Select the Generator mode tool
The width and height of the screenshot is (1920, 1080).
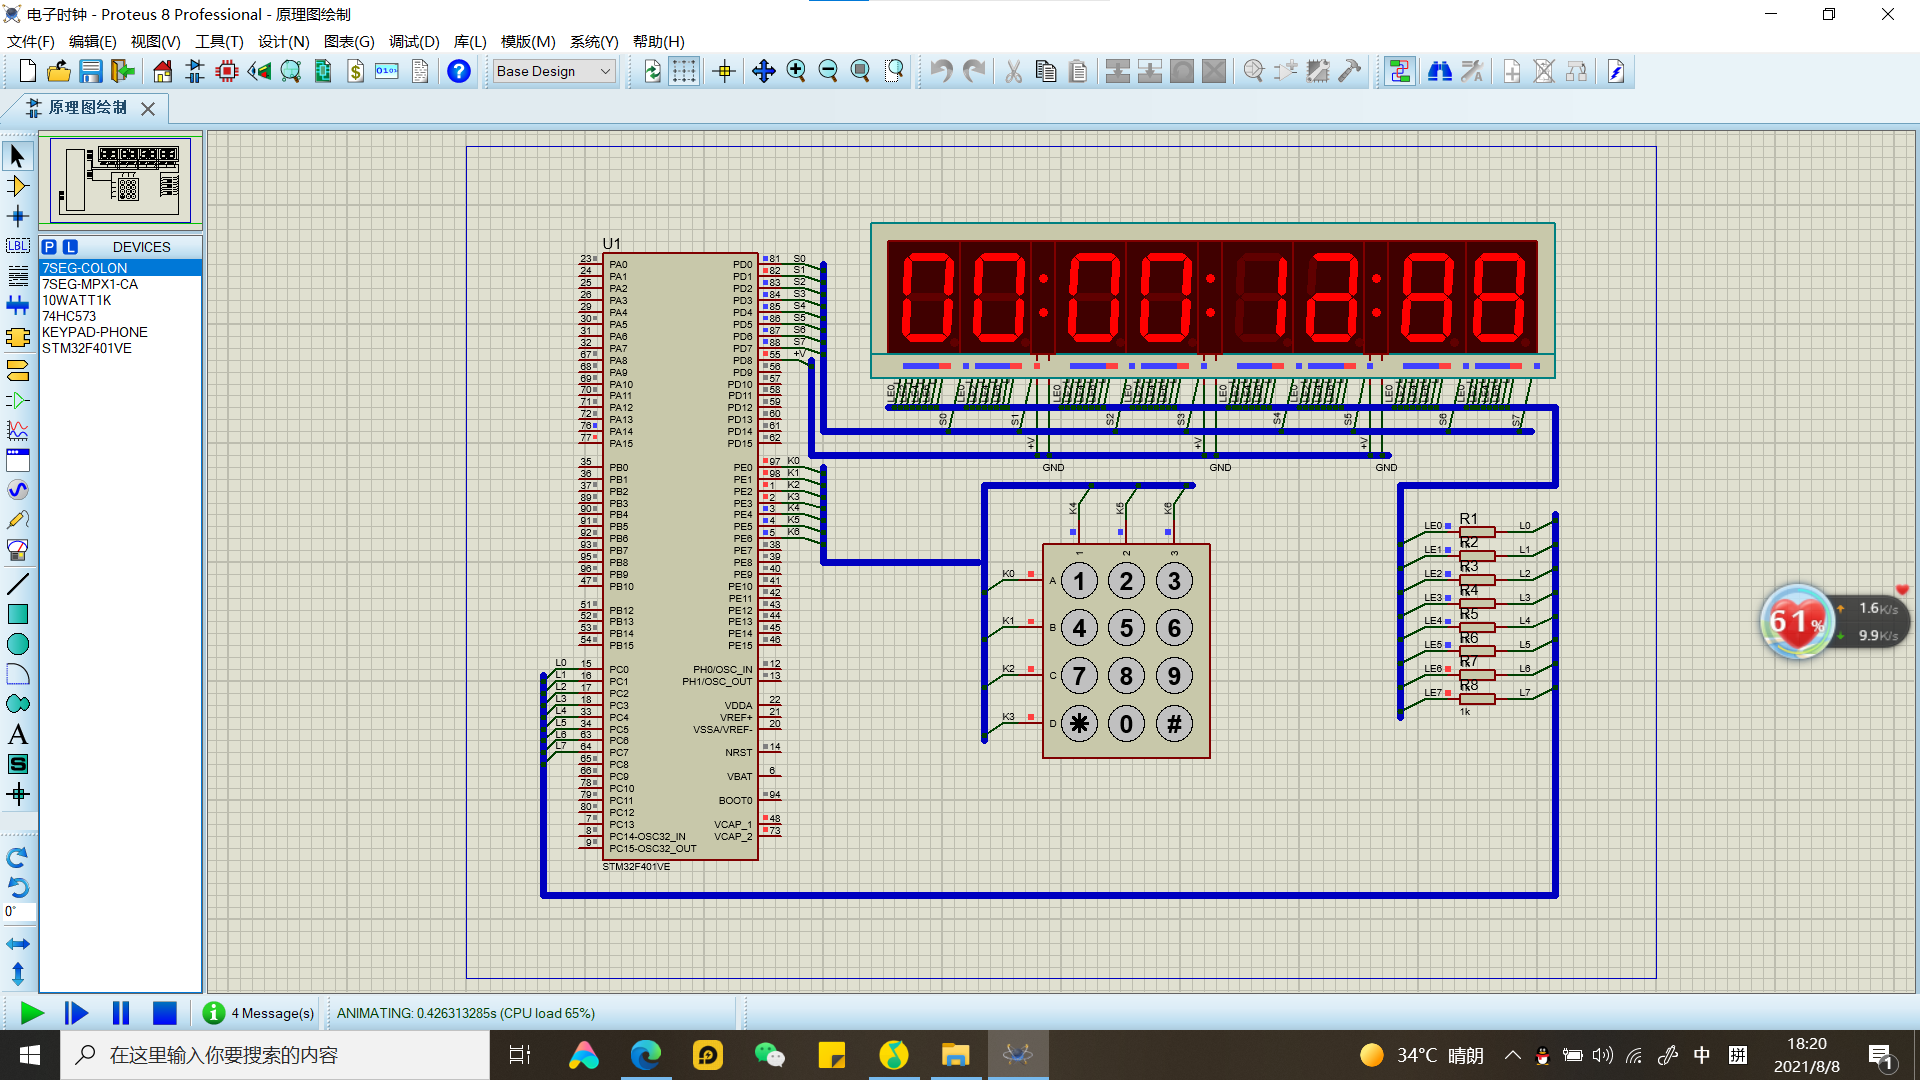point(17,490)
